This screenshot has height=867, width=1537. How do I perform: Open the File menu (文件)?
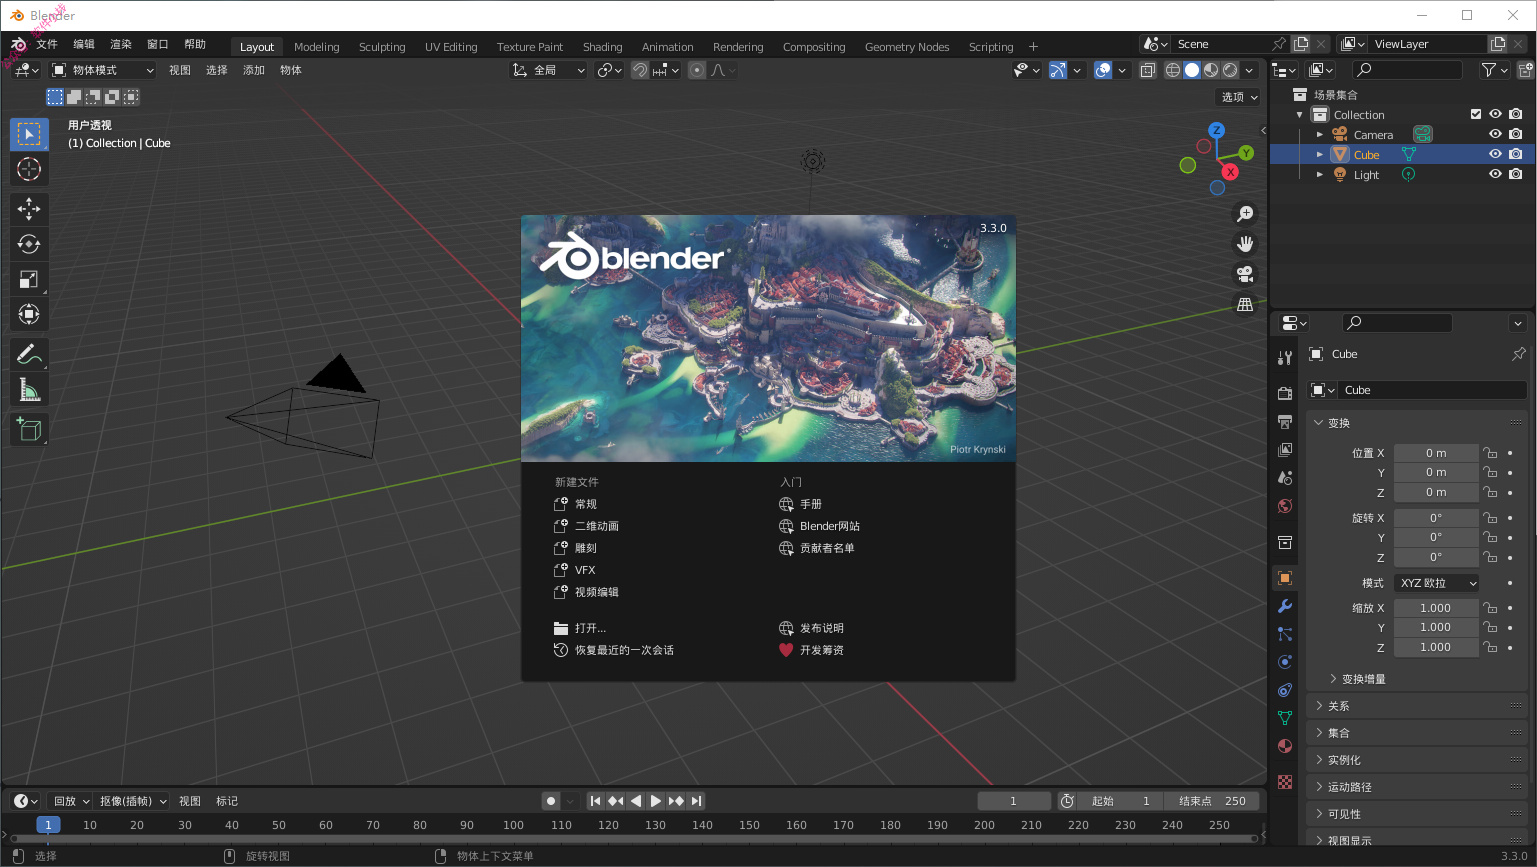[47, 44]
